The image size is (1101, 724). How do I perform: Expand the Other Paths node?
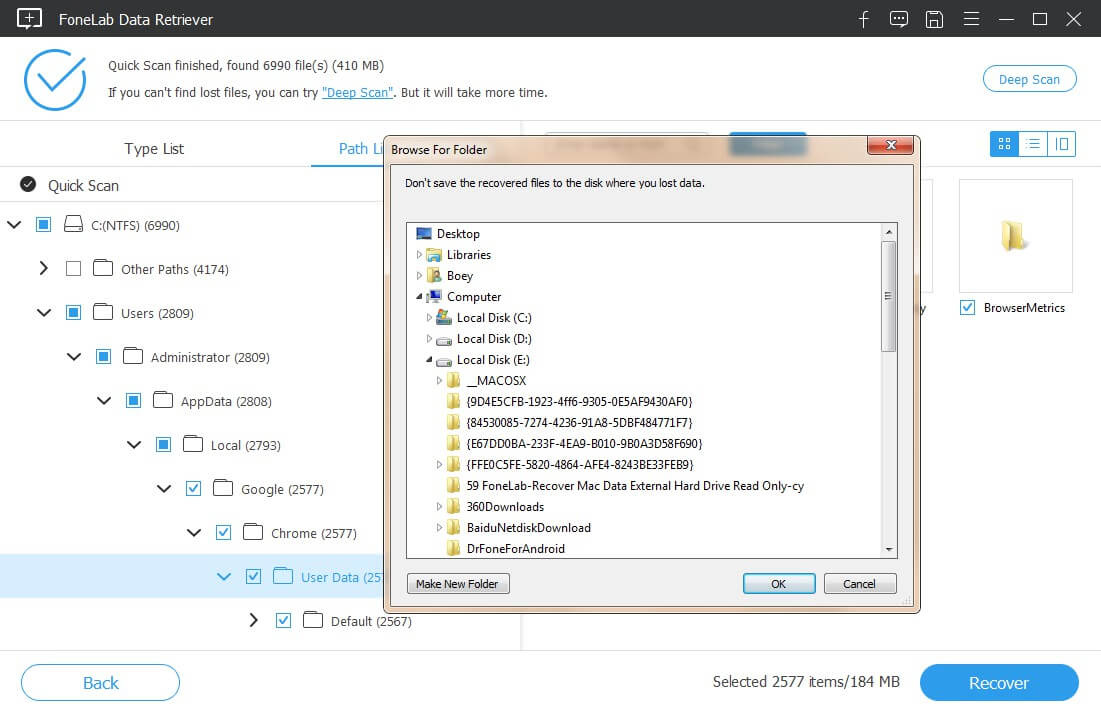44,268
